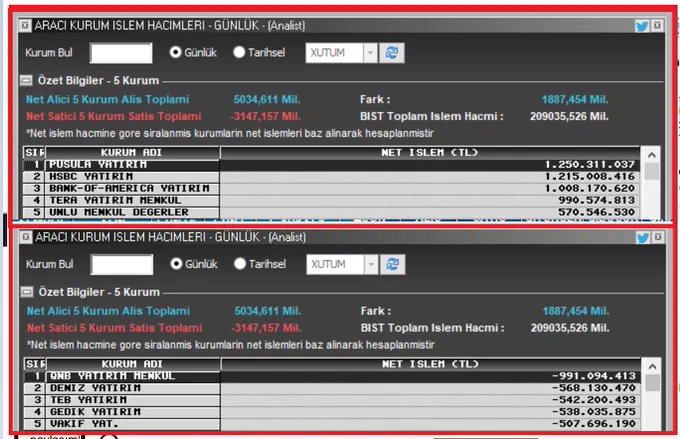This screenshot has width=680, height=439.
Task: Select HSBC YATIRIM row
Action: pyautogui.click(x=331, y=177)
